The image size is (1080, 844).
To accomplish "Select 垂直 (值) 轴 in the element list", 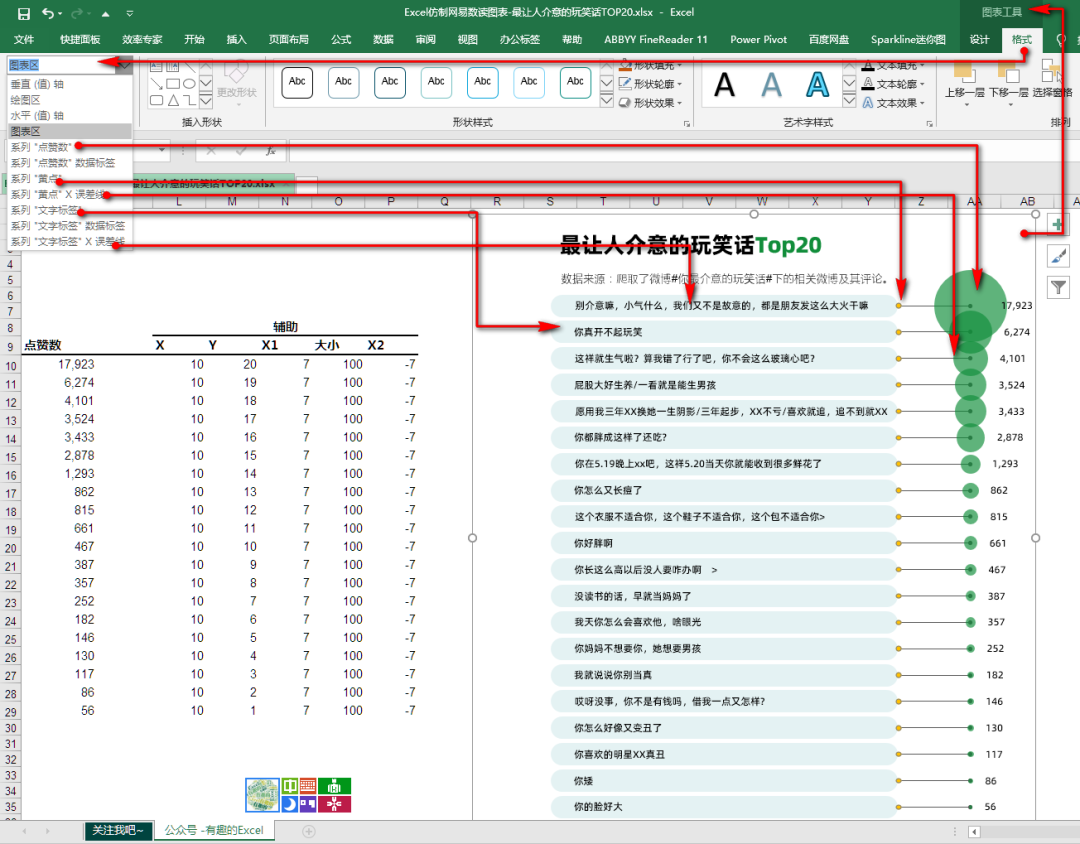I will [x=70, y=84].
